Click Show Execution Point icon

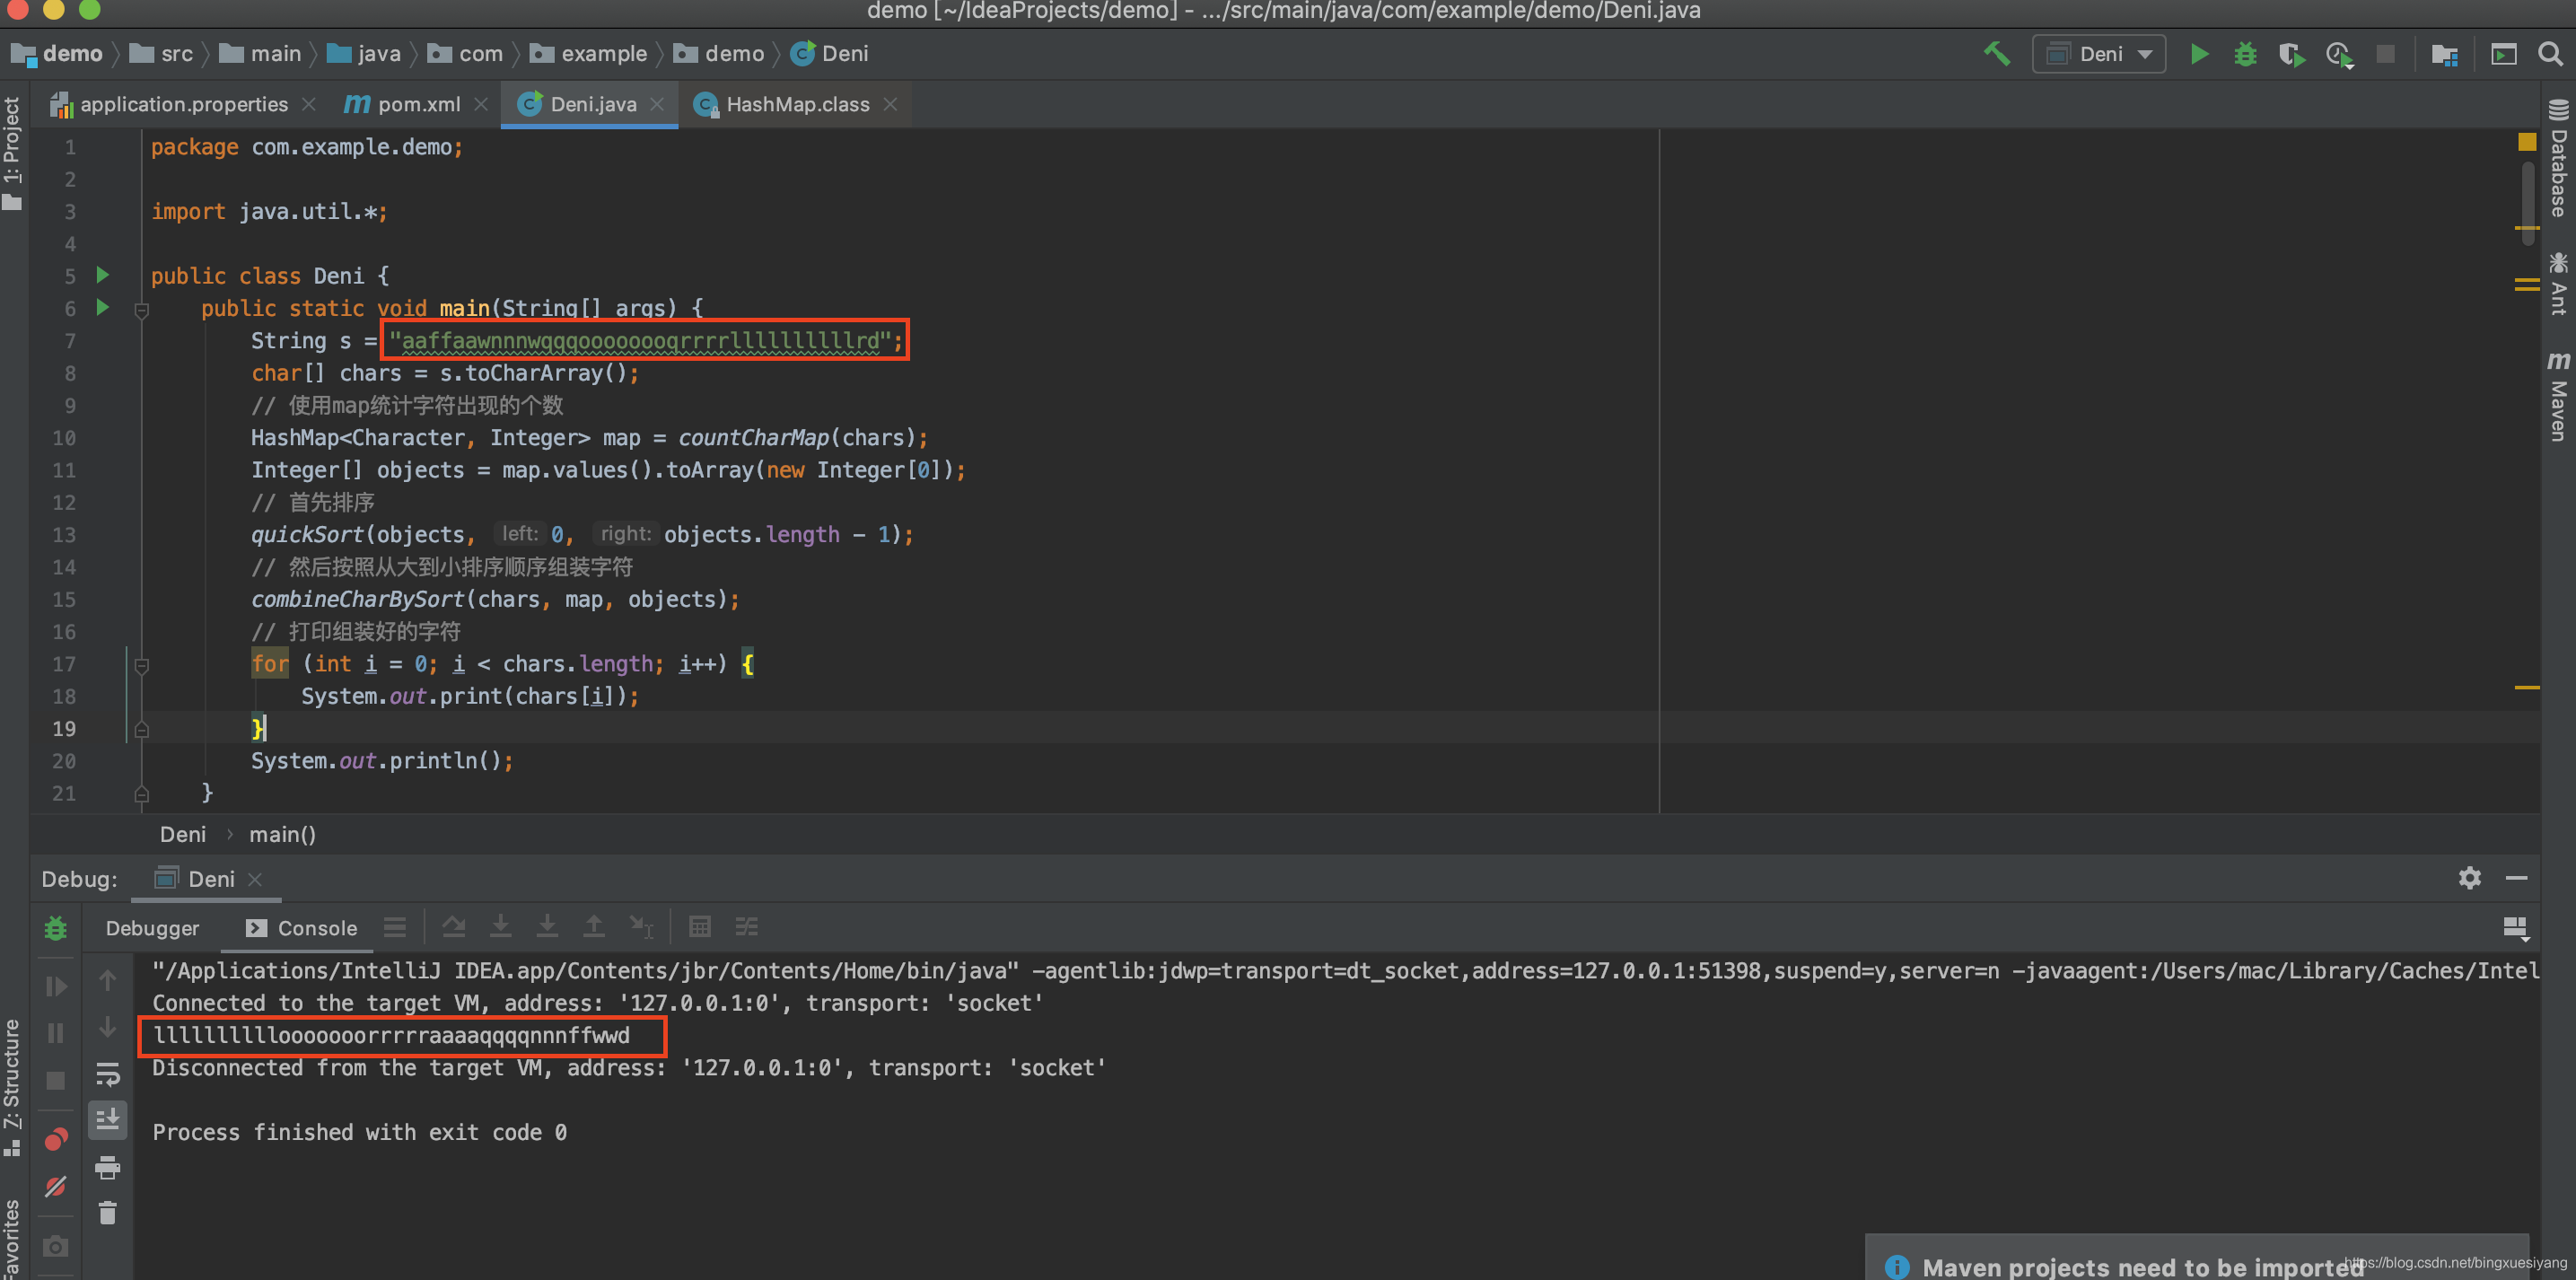pos(395,927)
